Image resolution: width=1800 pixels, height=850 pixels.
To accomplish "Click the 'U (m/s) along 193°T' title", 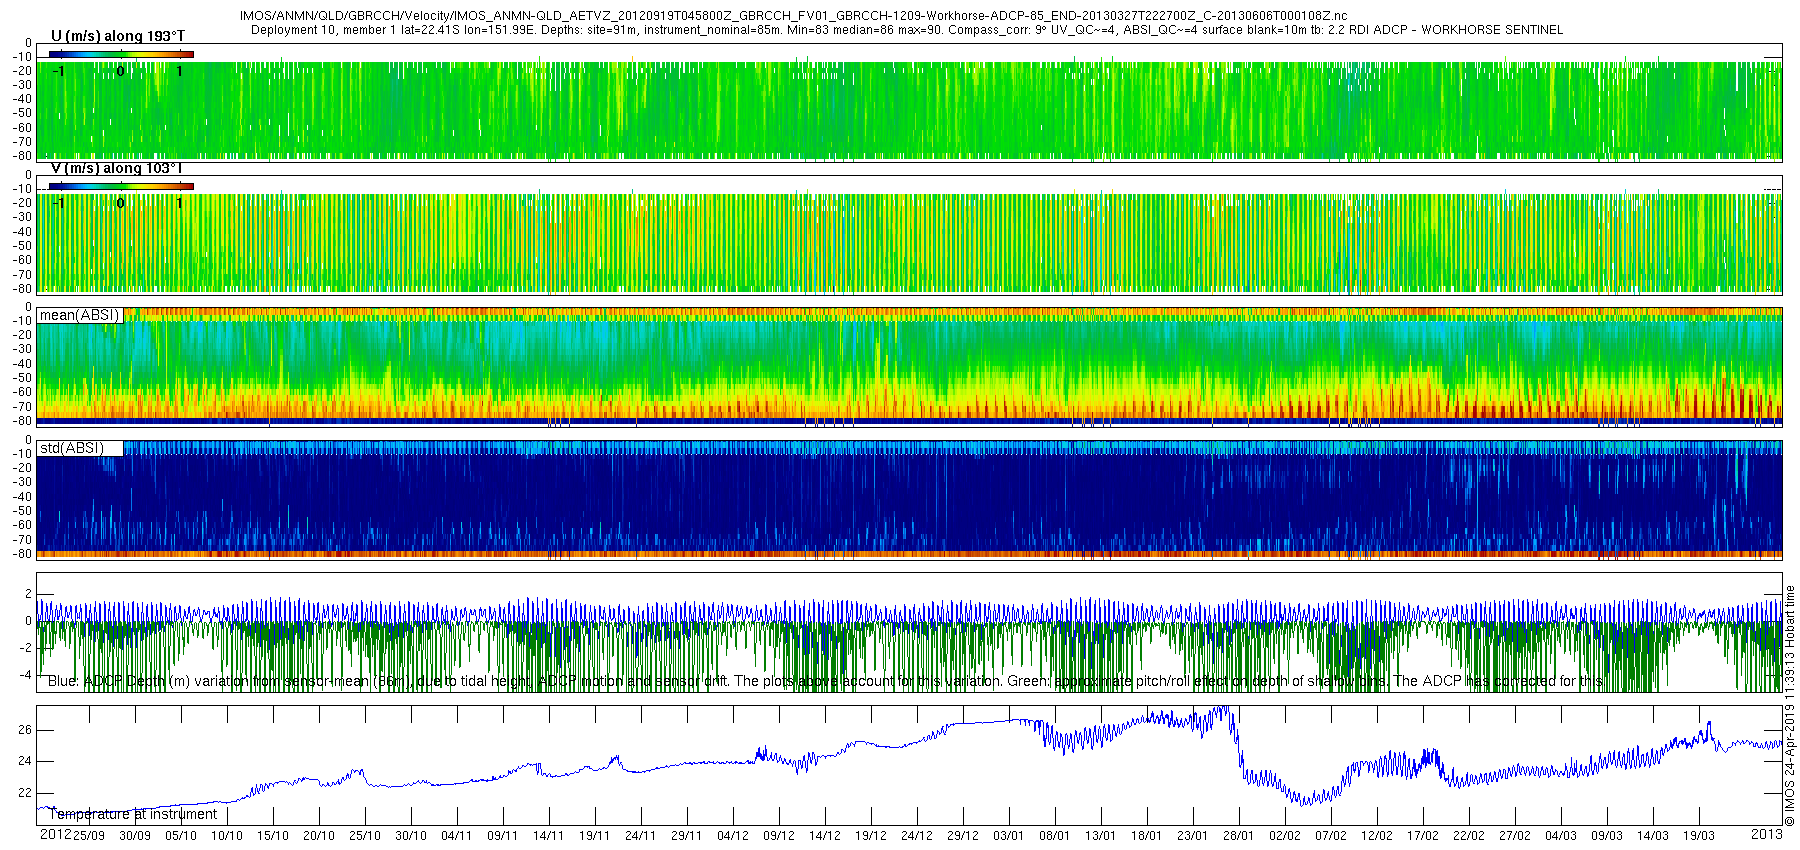I will pyautogui.click(x=117, y=36).
